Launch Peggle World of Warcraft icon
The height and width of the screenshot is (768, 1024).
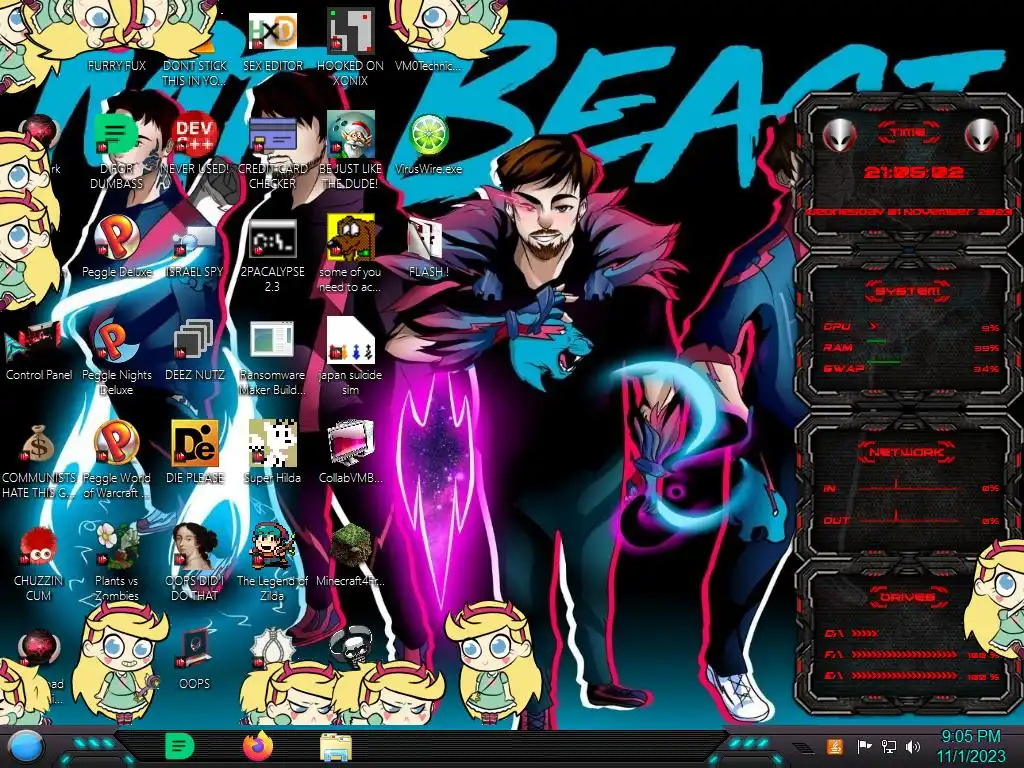pyautogui.click(x=116, y=443)
